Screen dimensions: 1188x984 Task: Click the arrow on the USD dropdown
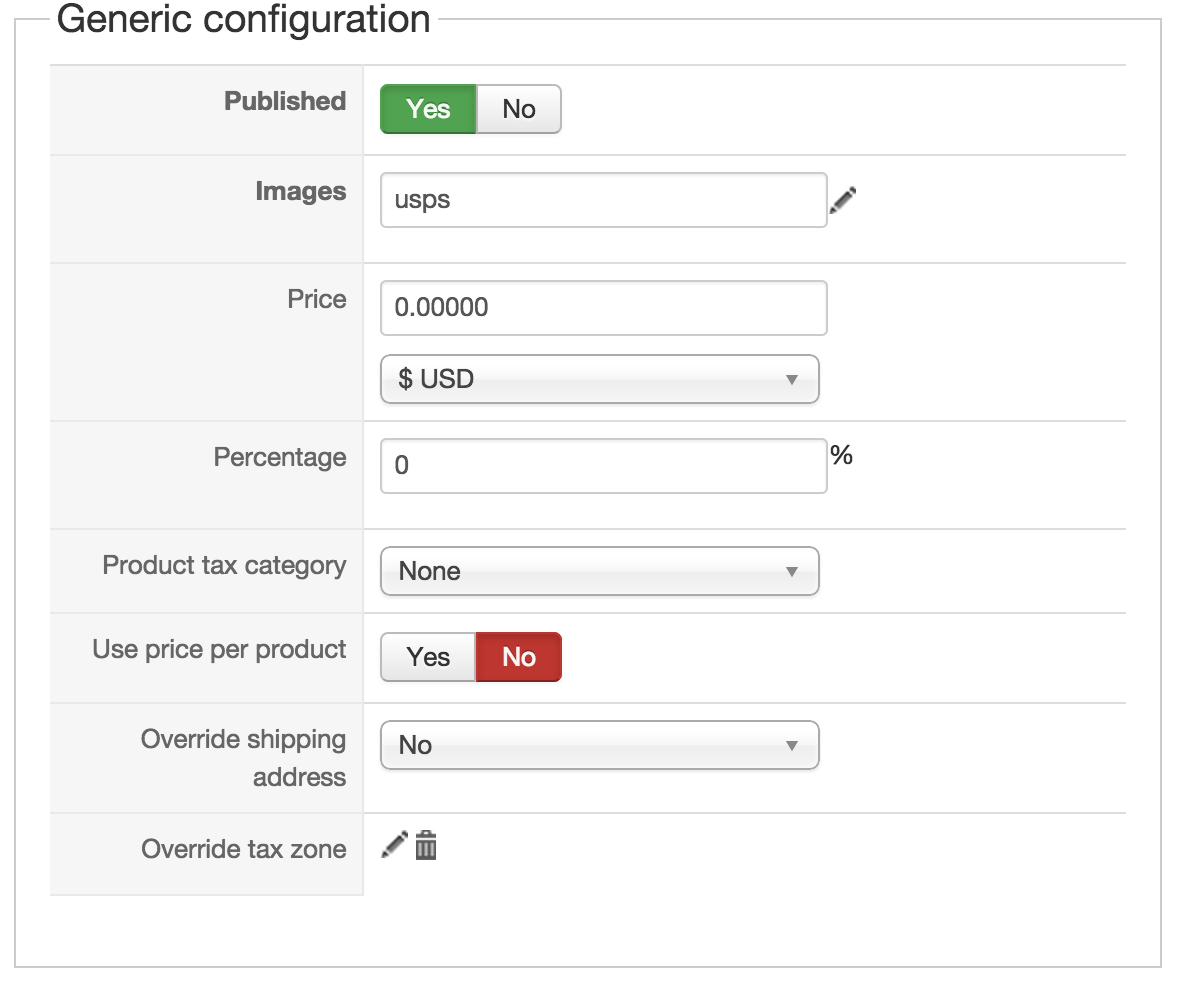point(792,380)
